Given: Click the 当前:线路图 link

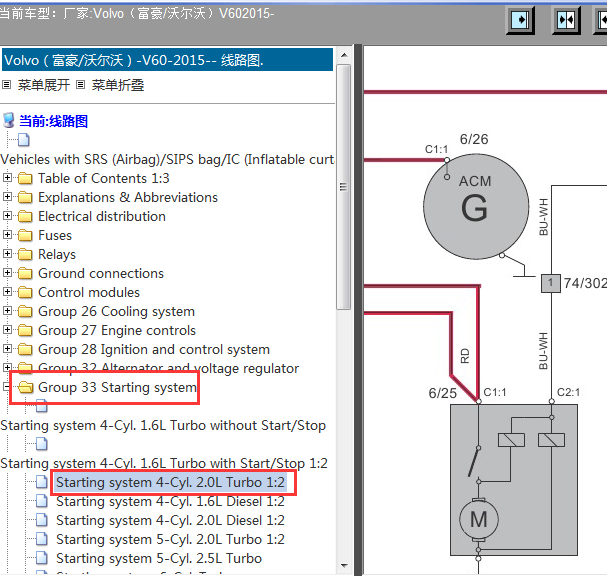Looking at the screenshot, I should (x=53, y=121).
